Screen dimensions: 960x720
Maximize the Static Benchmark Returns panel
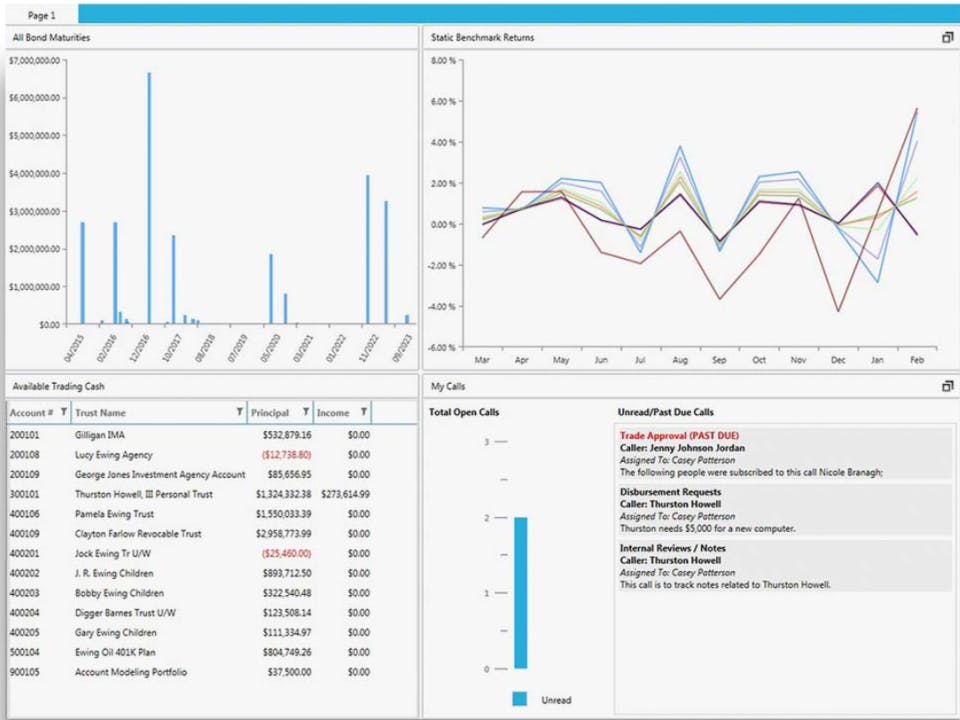click(x=947, y=37)
